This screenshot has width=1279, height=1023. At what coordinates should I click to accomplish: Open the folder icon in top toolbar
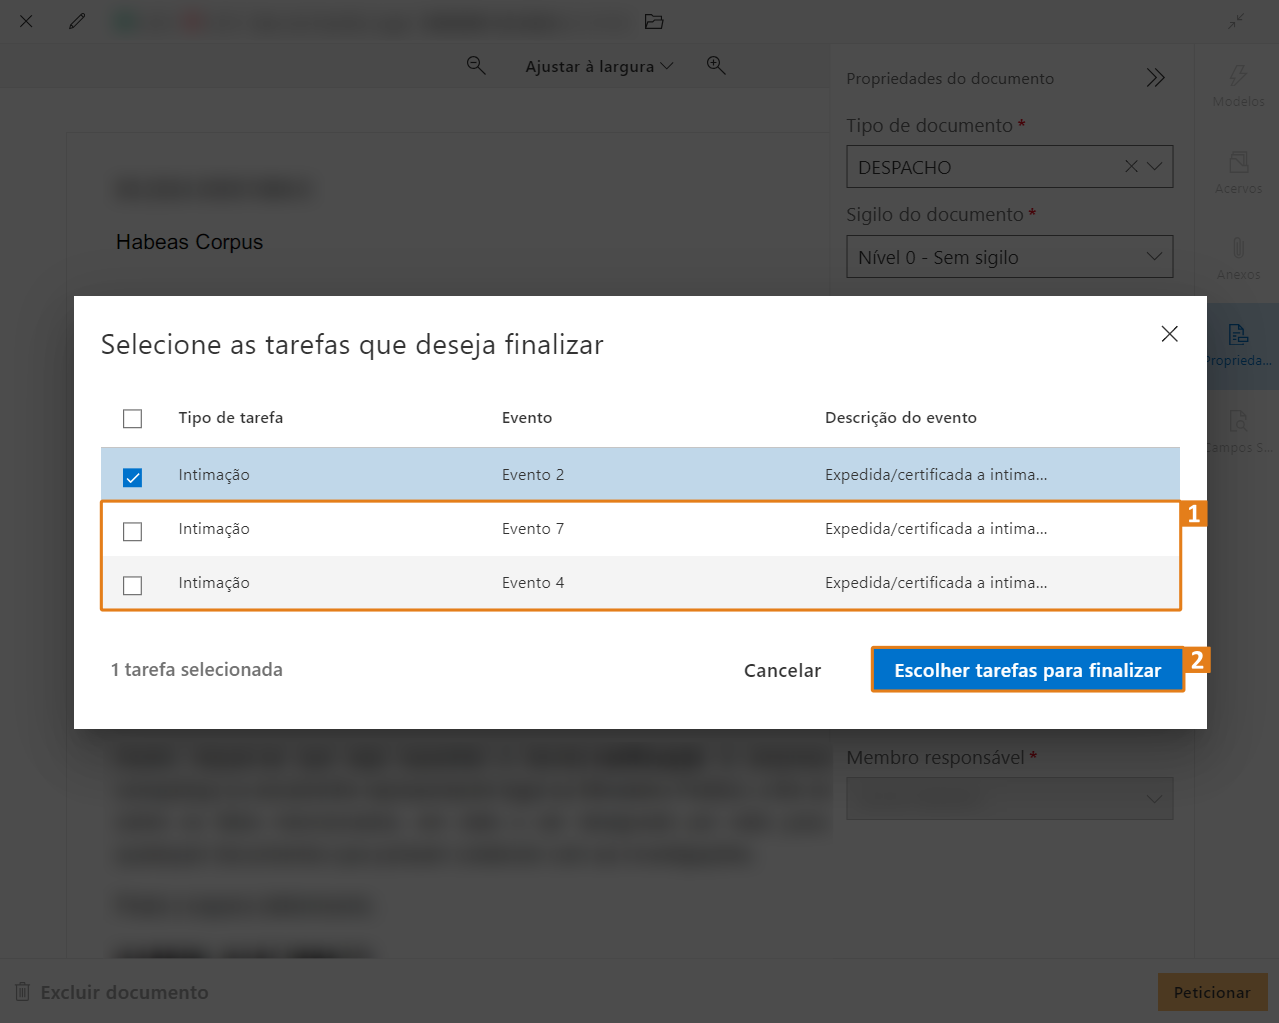pos(654,21)
